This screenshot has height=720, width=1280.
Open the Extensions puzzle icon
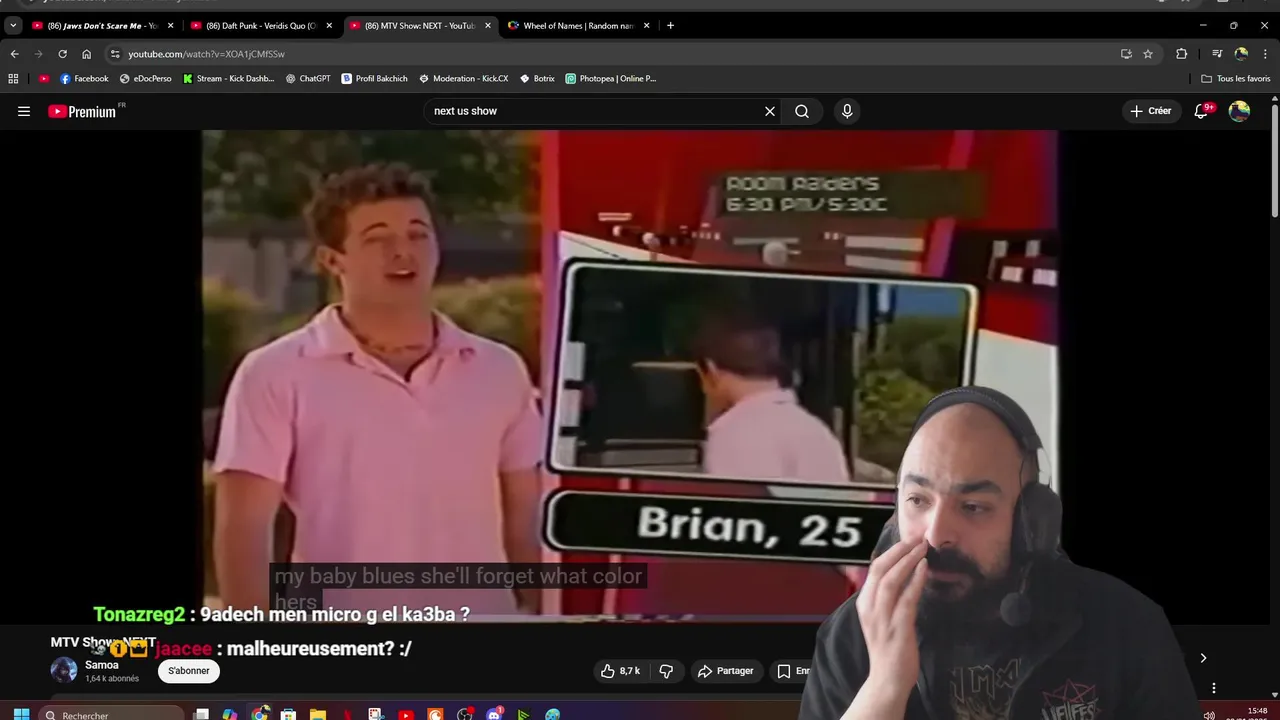pos(1181,54)
